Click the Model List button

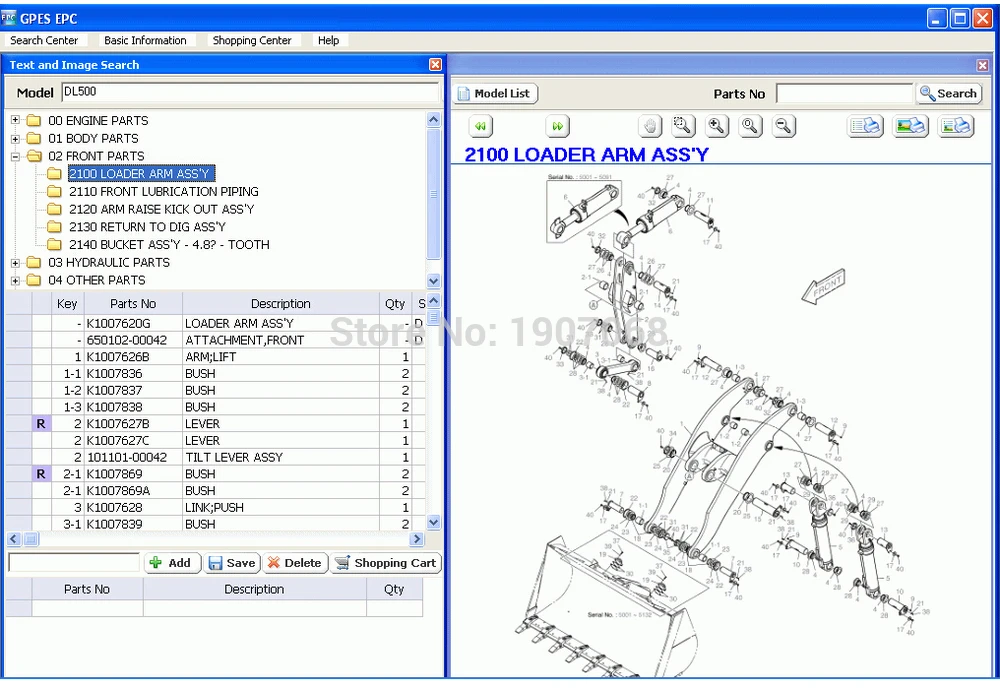point(496,94)
